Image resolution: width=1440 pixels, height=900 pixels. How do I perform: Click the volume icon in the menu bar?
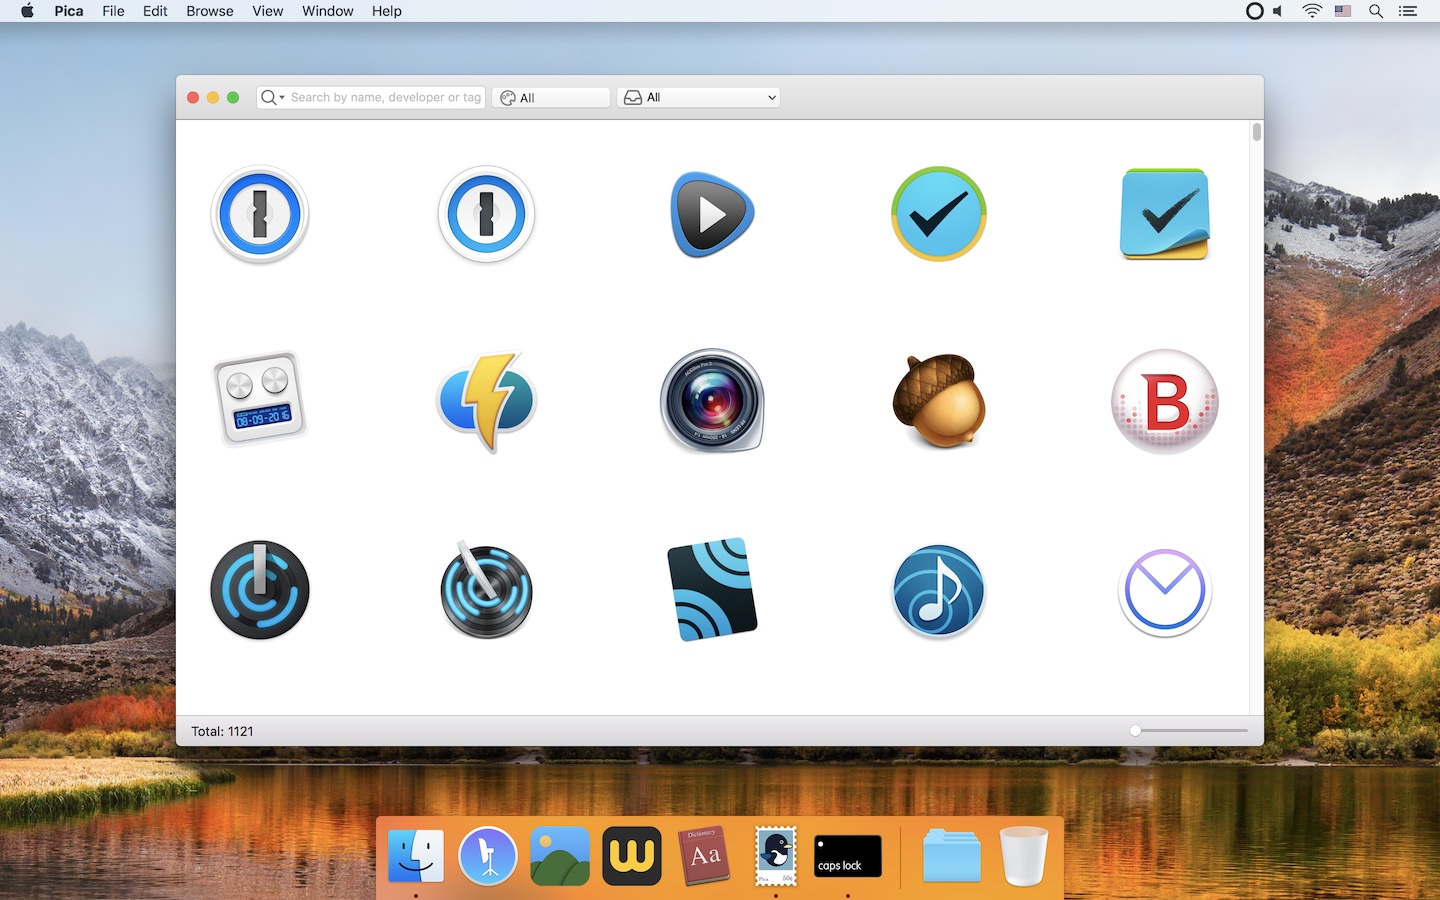[1279, 11]
